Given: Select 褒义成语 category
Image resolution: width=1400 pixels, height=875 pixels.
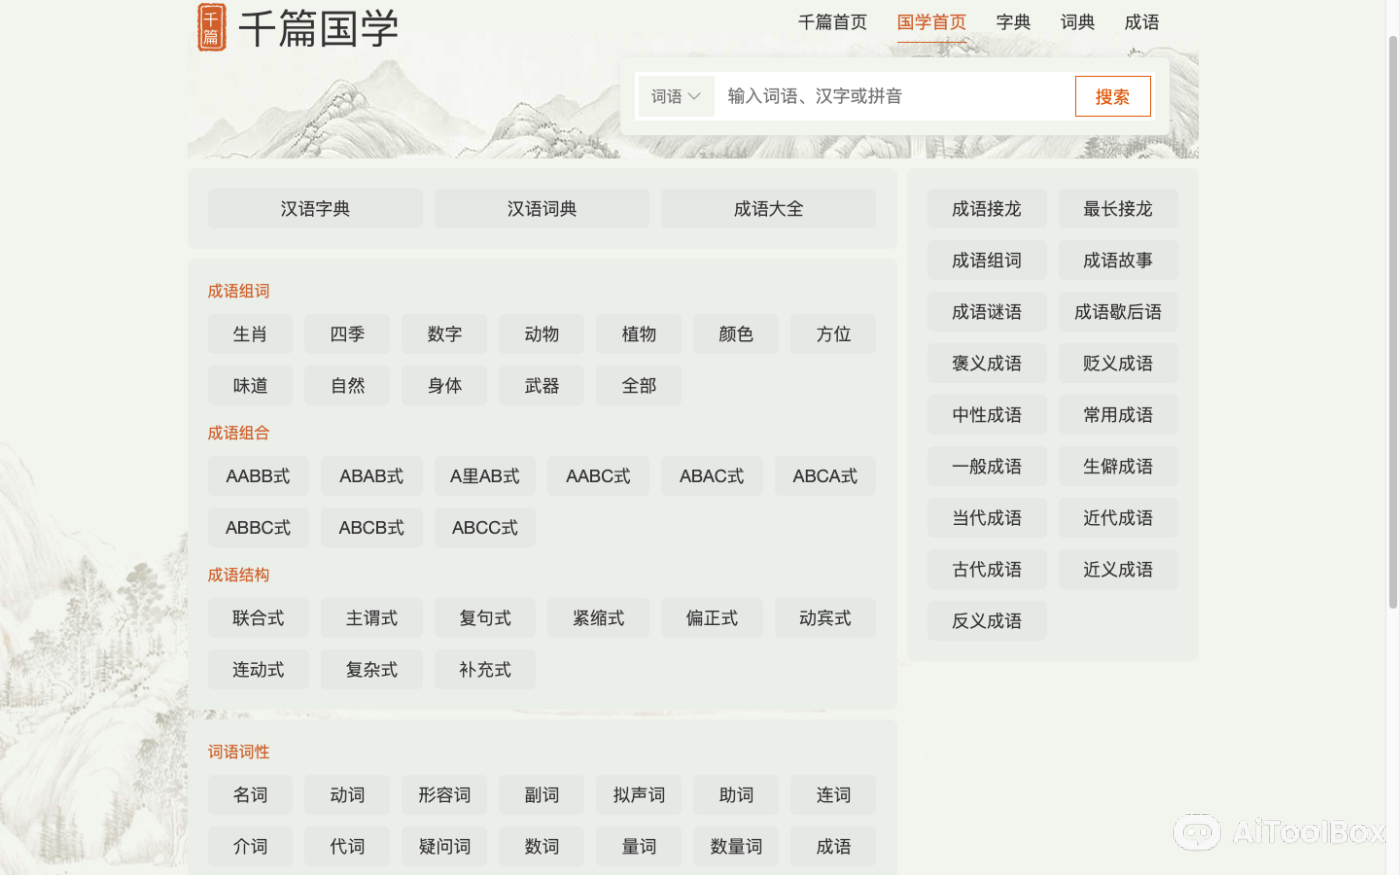Looking at the screenshot, I should 987,363.
